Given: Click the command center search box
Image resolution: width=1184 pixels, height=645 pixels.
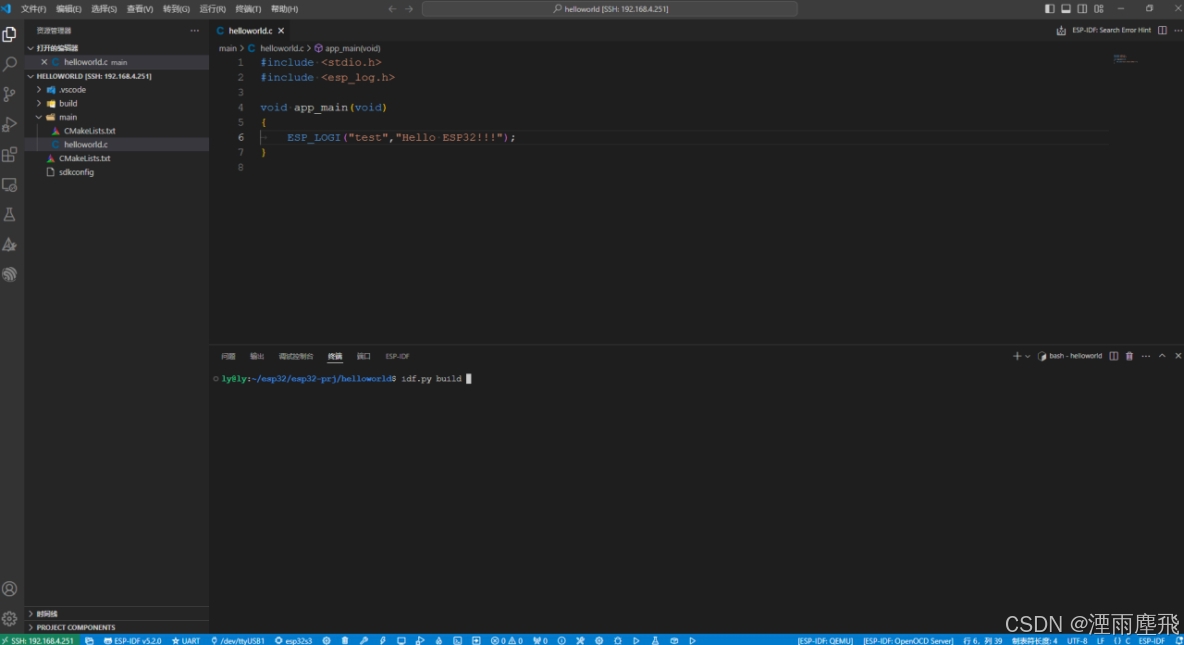Looking at the screenshot, I should (x=609, y=9).
